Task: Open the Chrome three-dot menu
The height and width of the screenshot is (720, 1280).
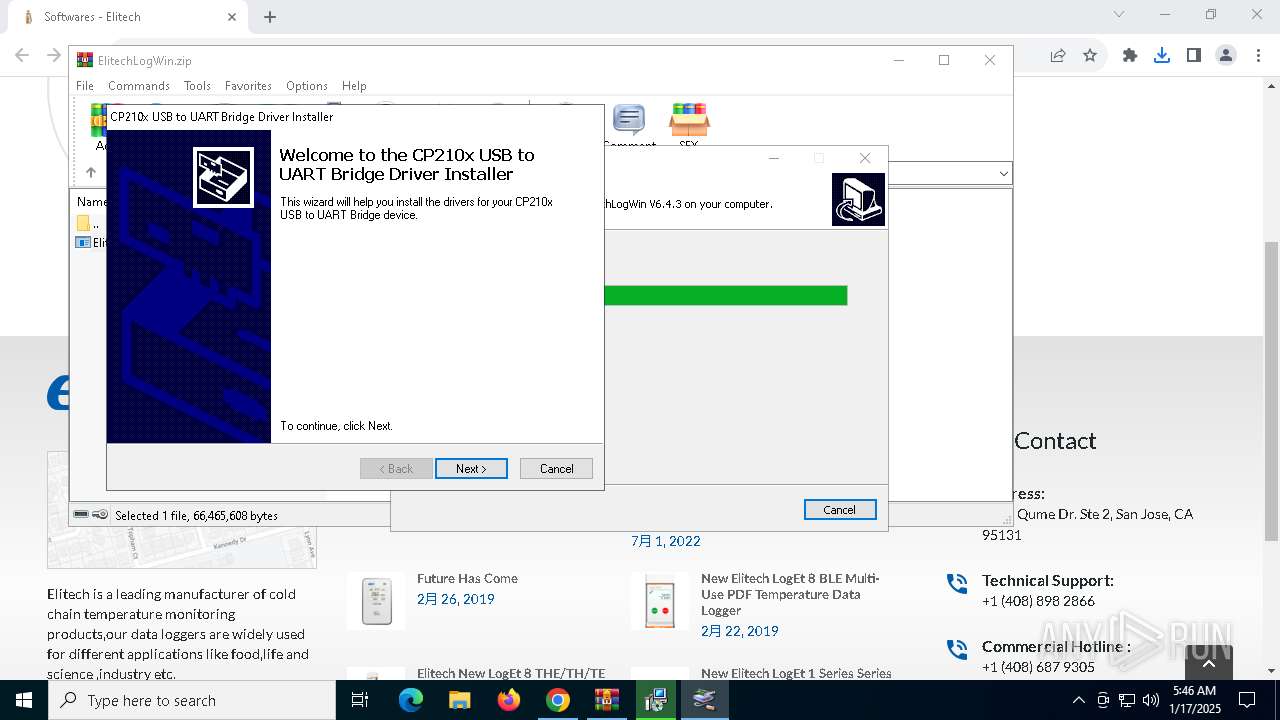Action: 1258,56
